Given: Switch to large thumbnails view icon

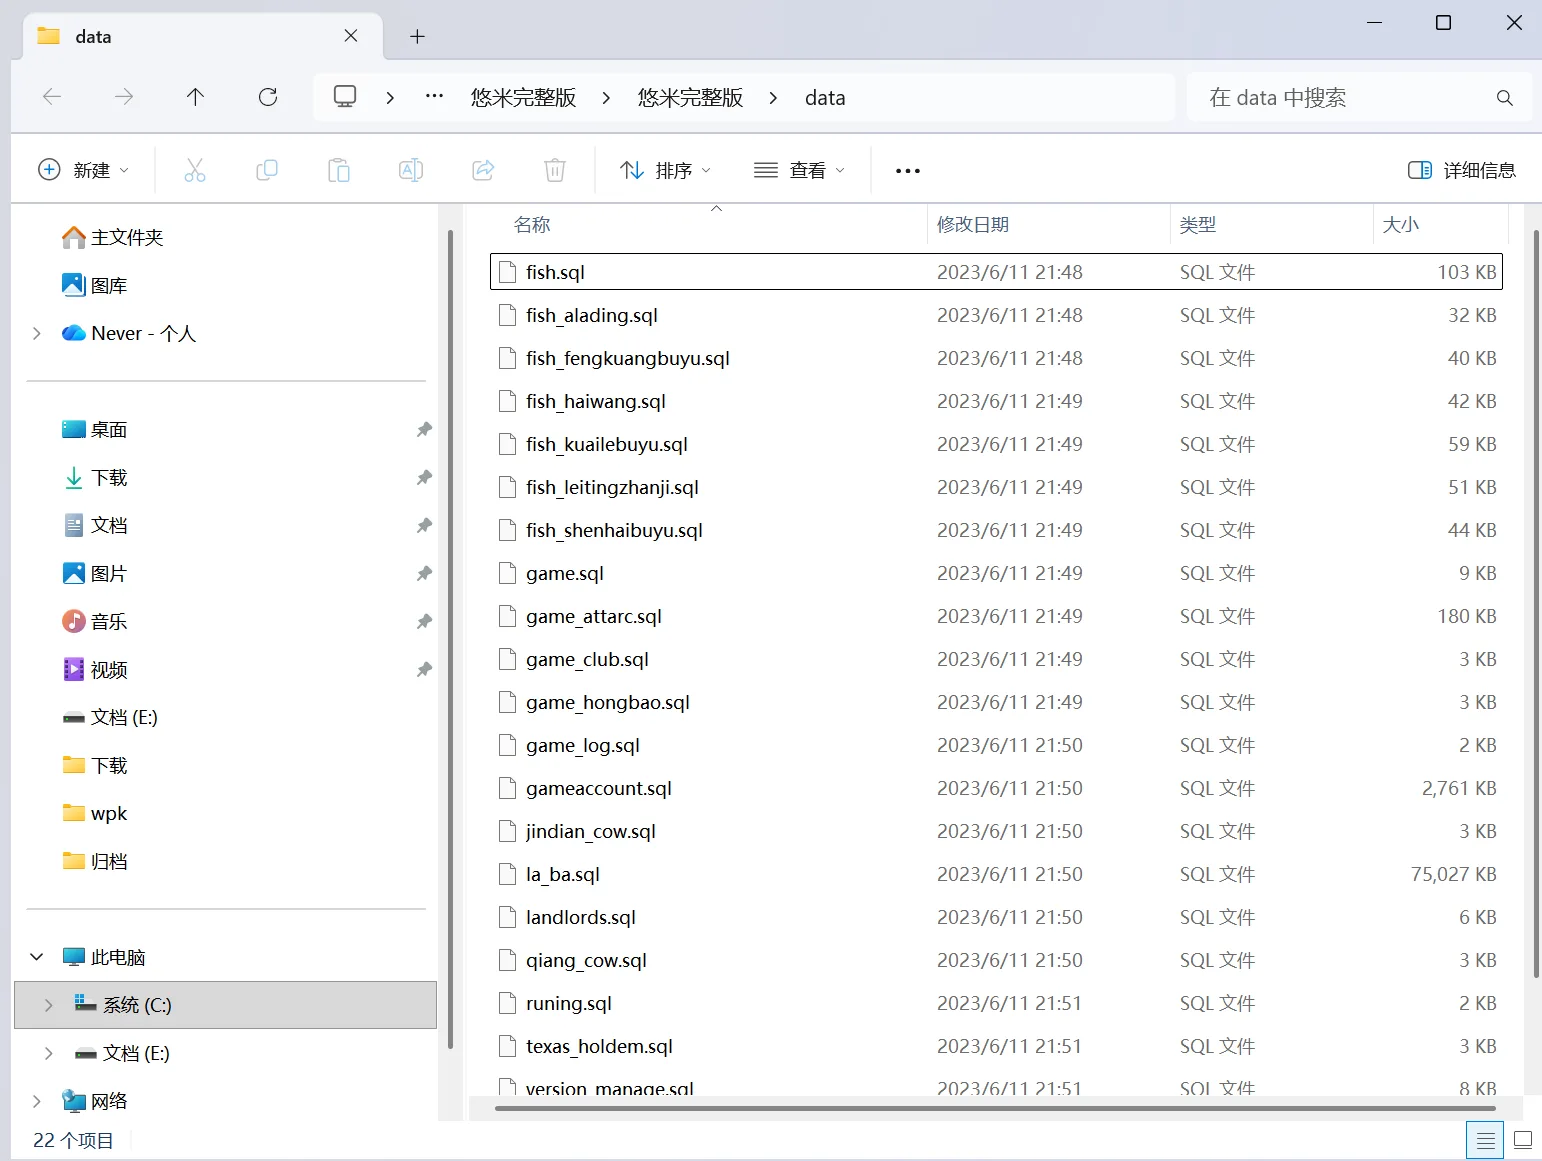Looking at the screenshot, I should coord(1523,1140).
